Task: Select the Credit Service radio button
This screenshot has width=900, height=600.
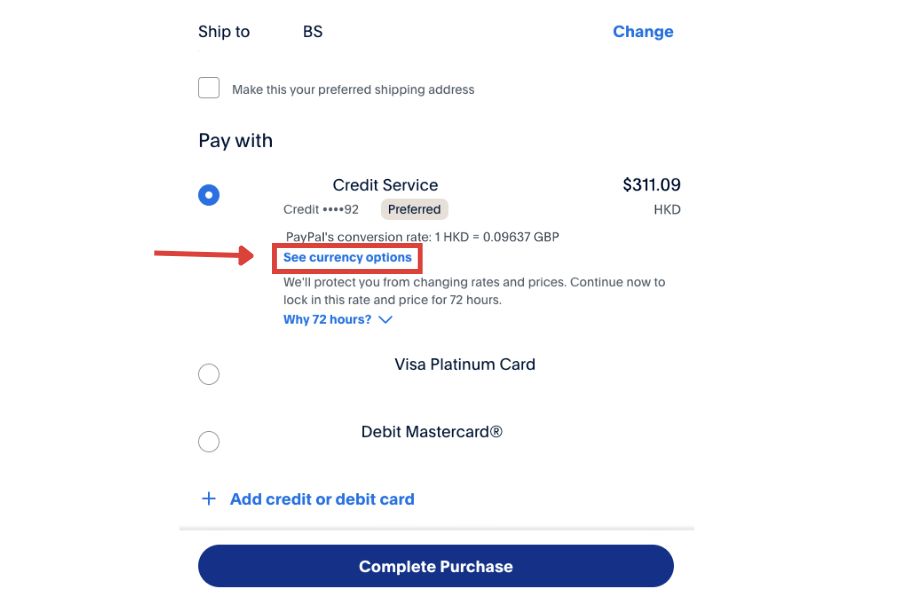Action: tap(209, 195)
